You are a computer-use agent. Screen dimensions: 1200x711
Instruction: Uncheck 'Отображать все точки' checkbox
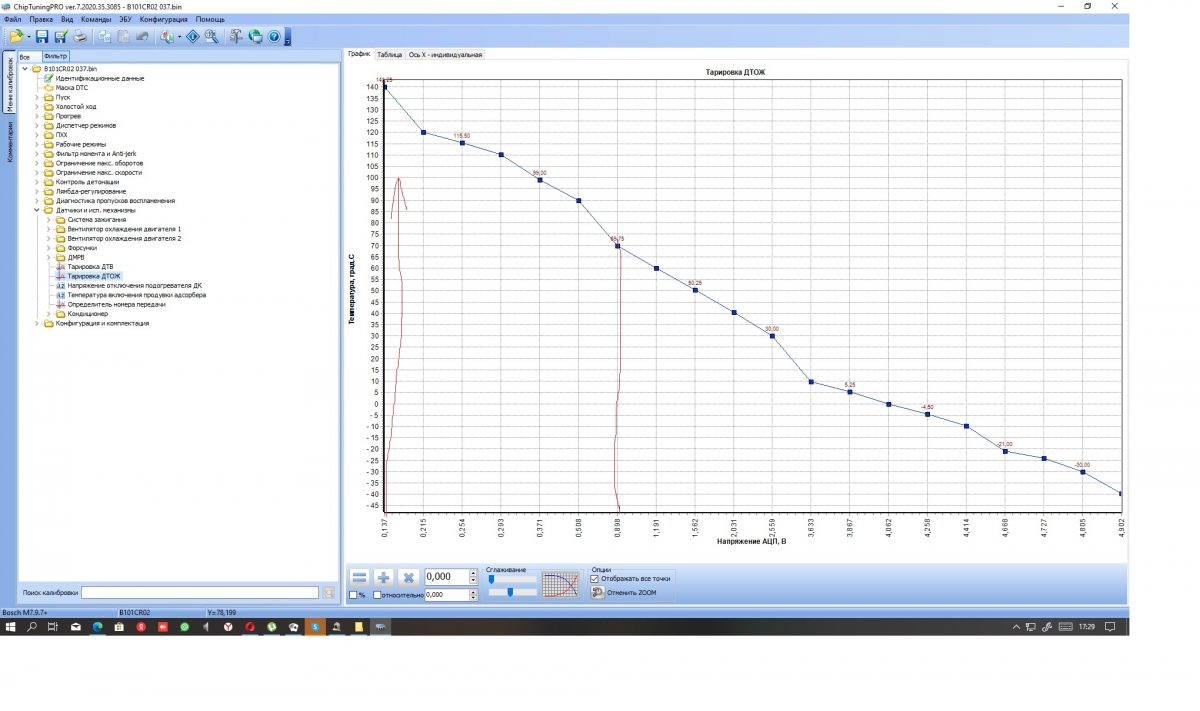click(596, 578)
